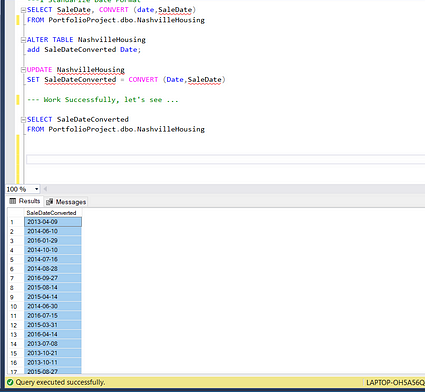This screenshot has width=425, height=392.
Task: Click the Messages tab icon
Action: (49, 202)
